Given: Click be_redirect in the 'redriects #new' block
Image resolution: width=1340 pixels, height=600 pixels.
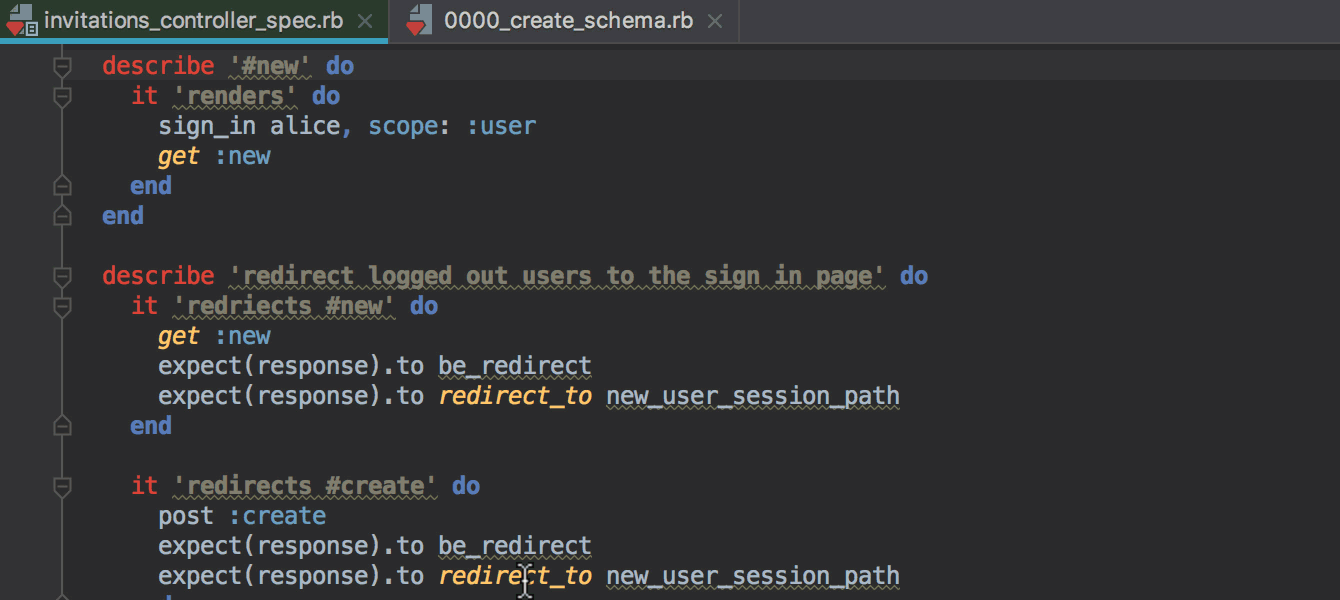Looking at the screenshot, I should (x=515, y=366).
